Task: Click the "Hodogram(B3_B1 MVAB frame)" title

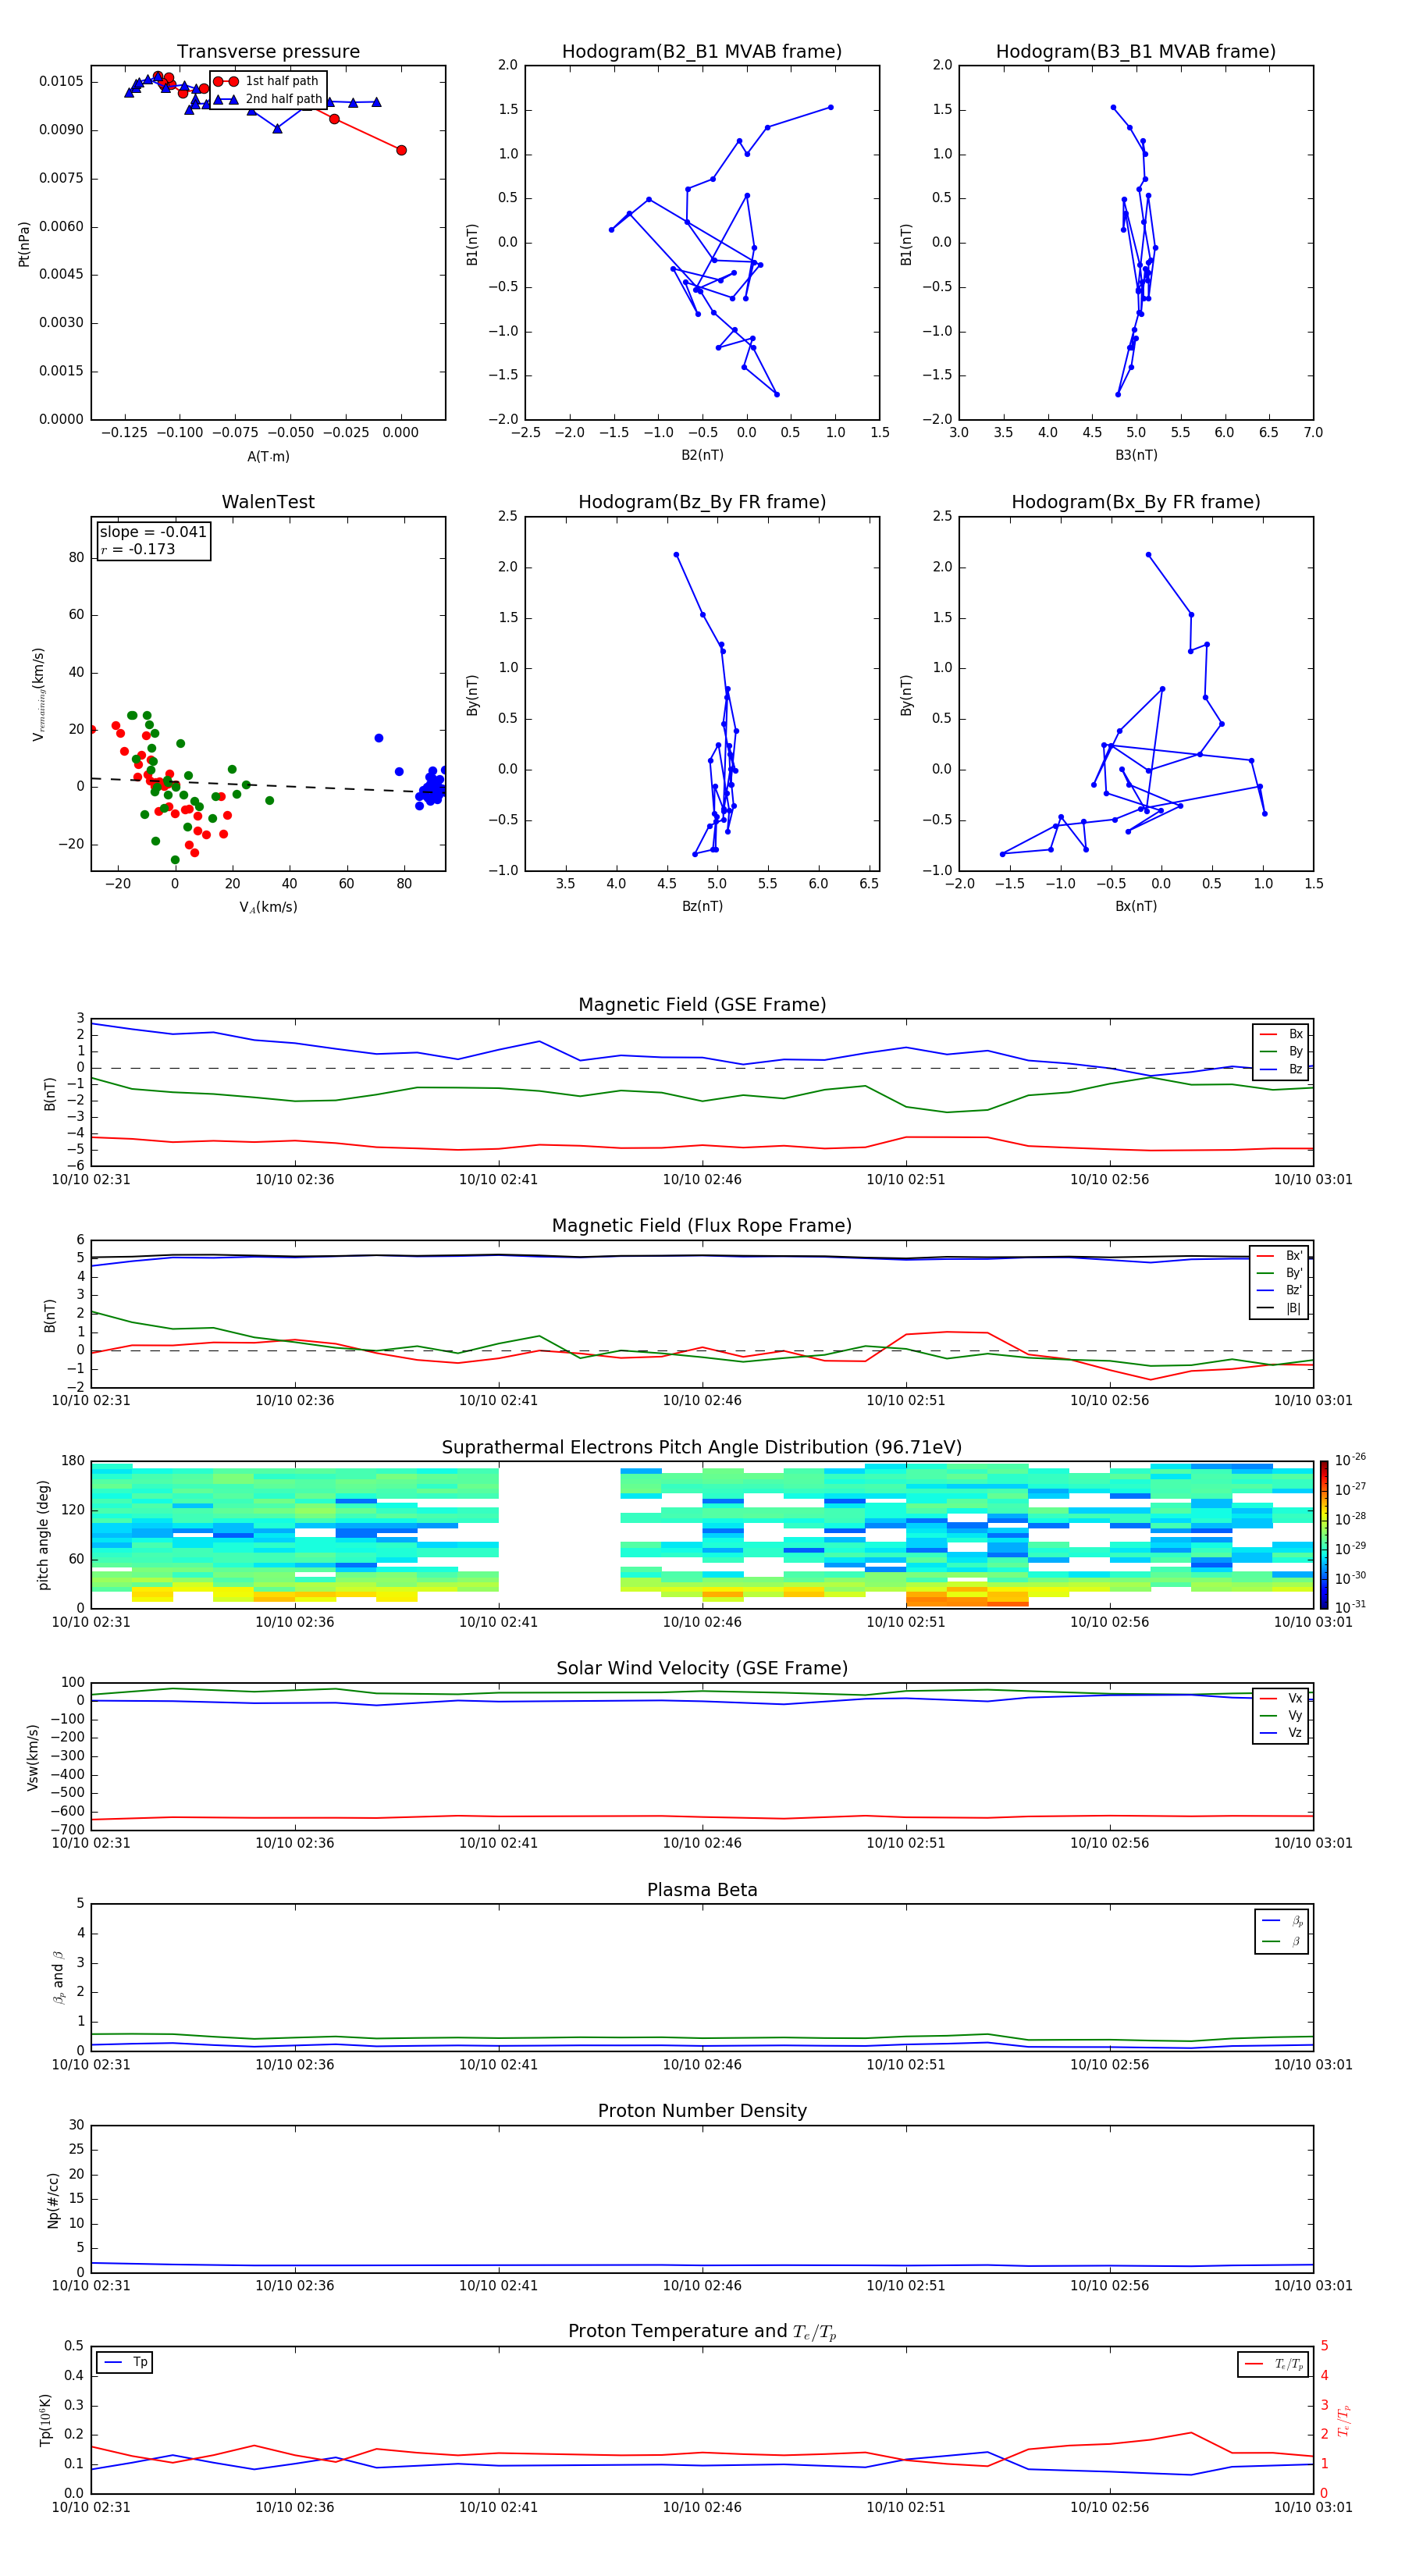Action: (x=1136, y=52)
